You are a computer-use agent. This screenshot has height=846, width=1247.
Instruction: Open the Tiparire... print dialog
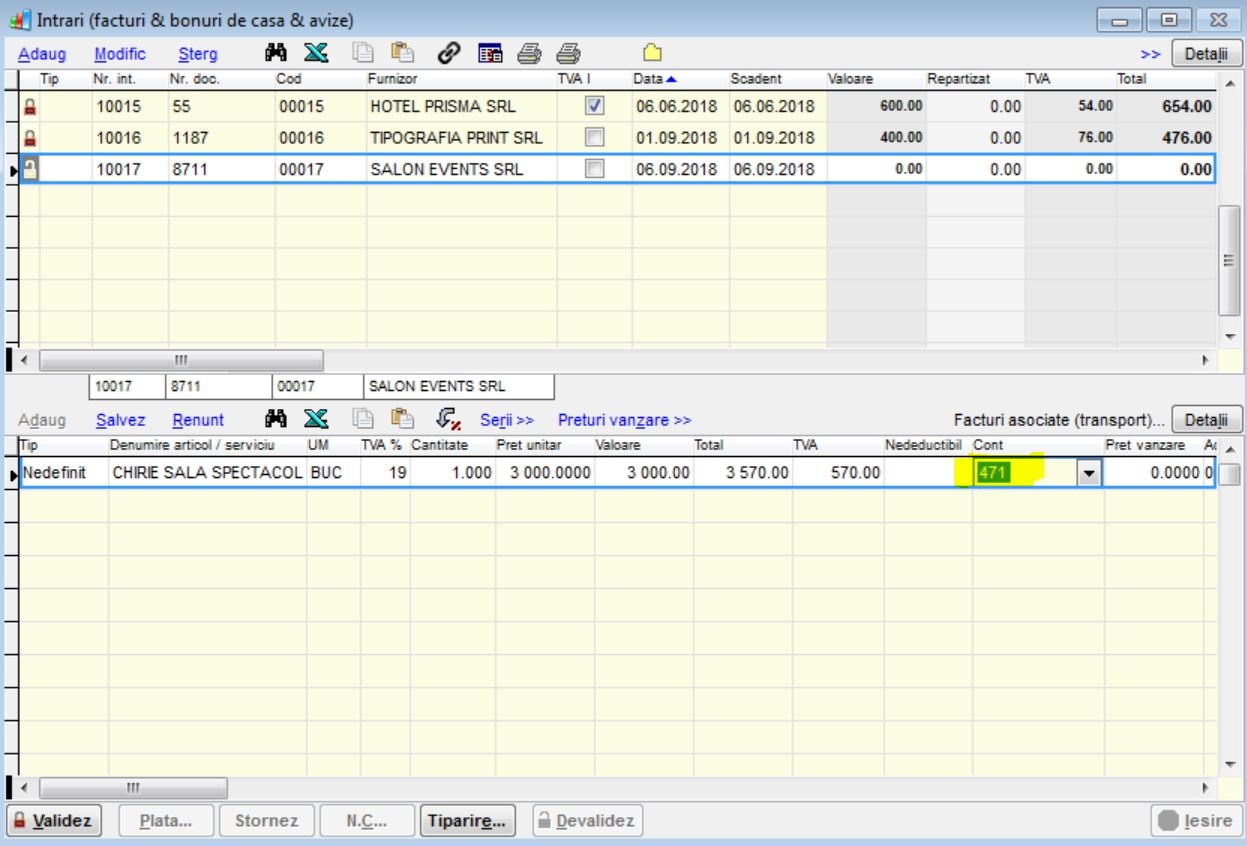coord(468,821)
